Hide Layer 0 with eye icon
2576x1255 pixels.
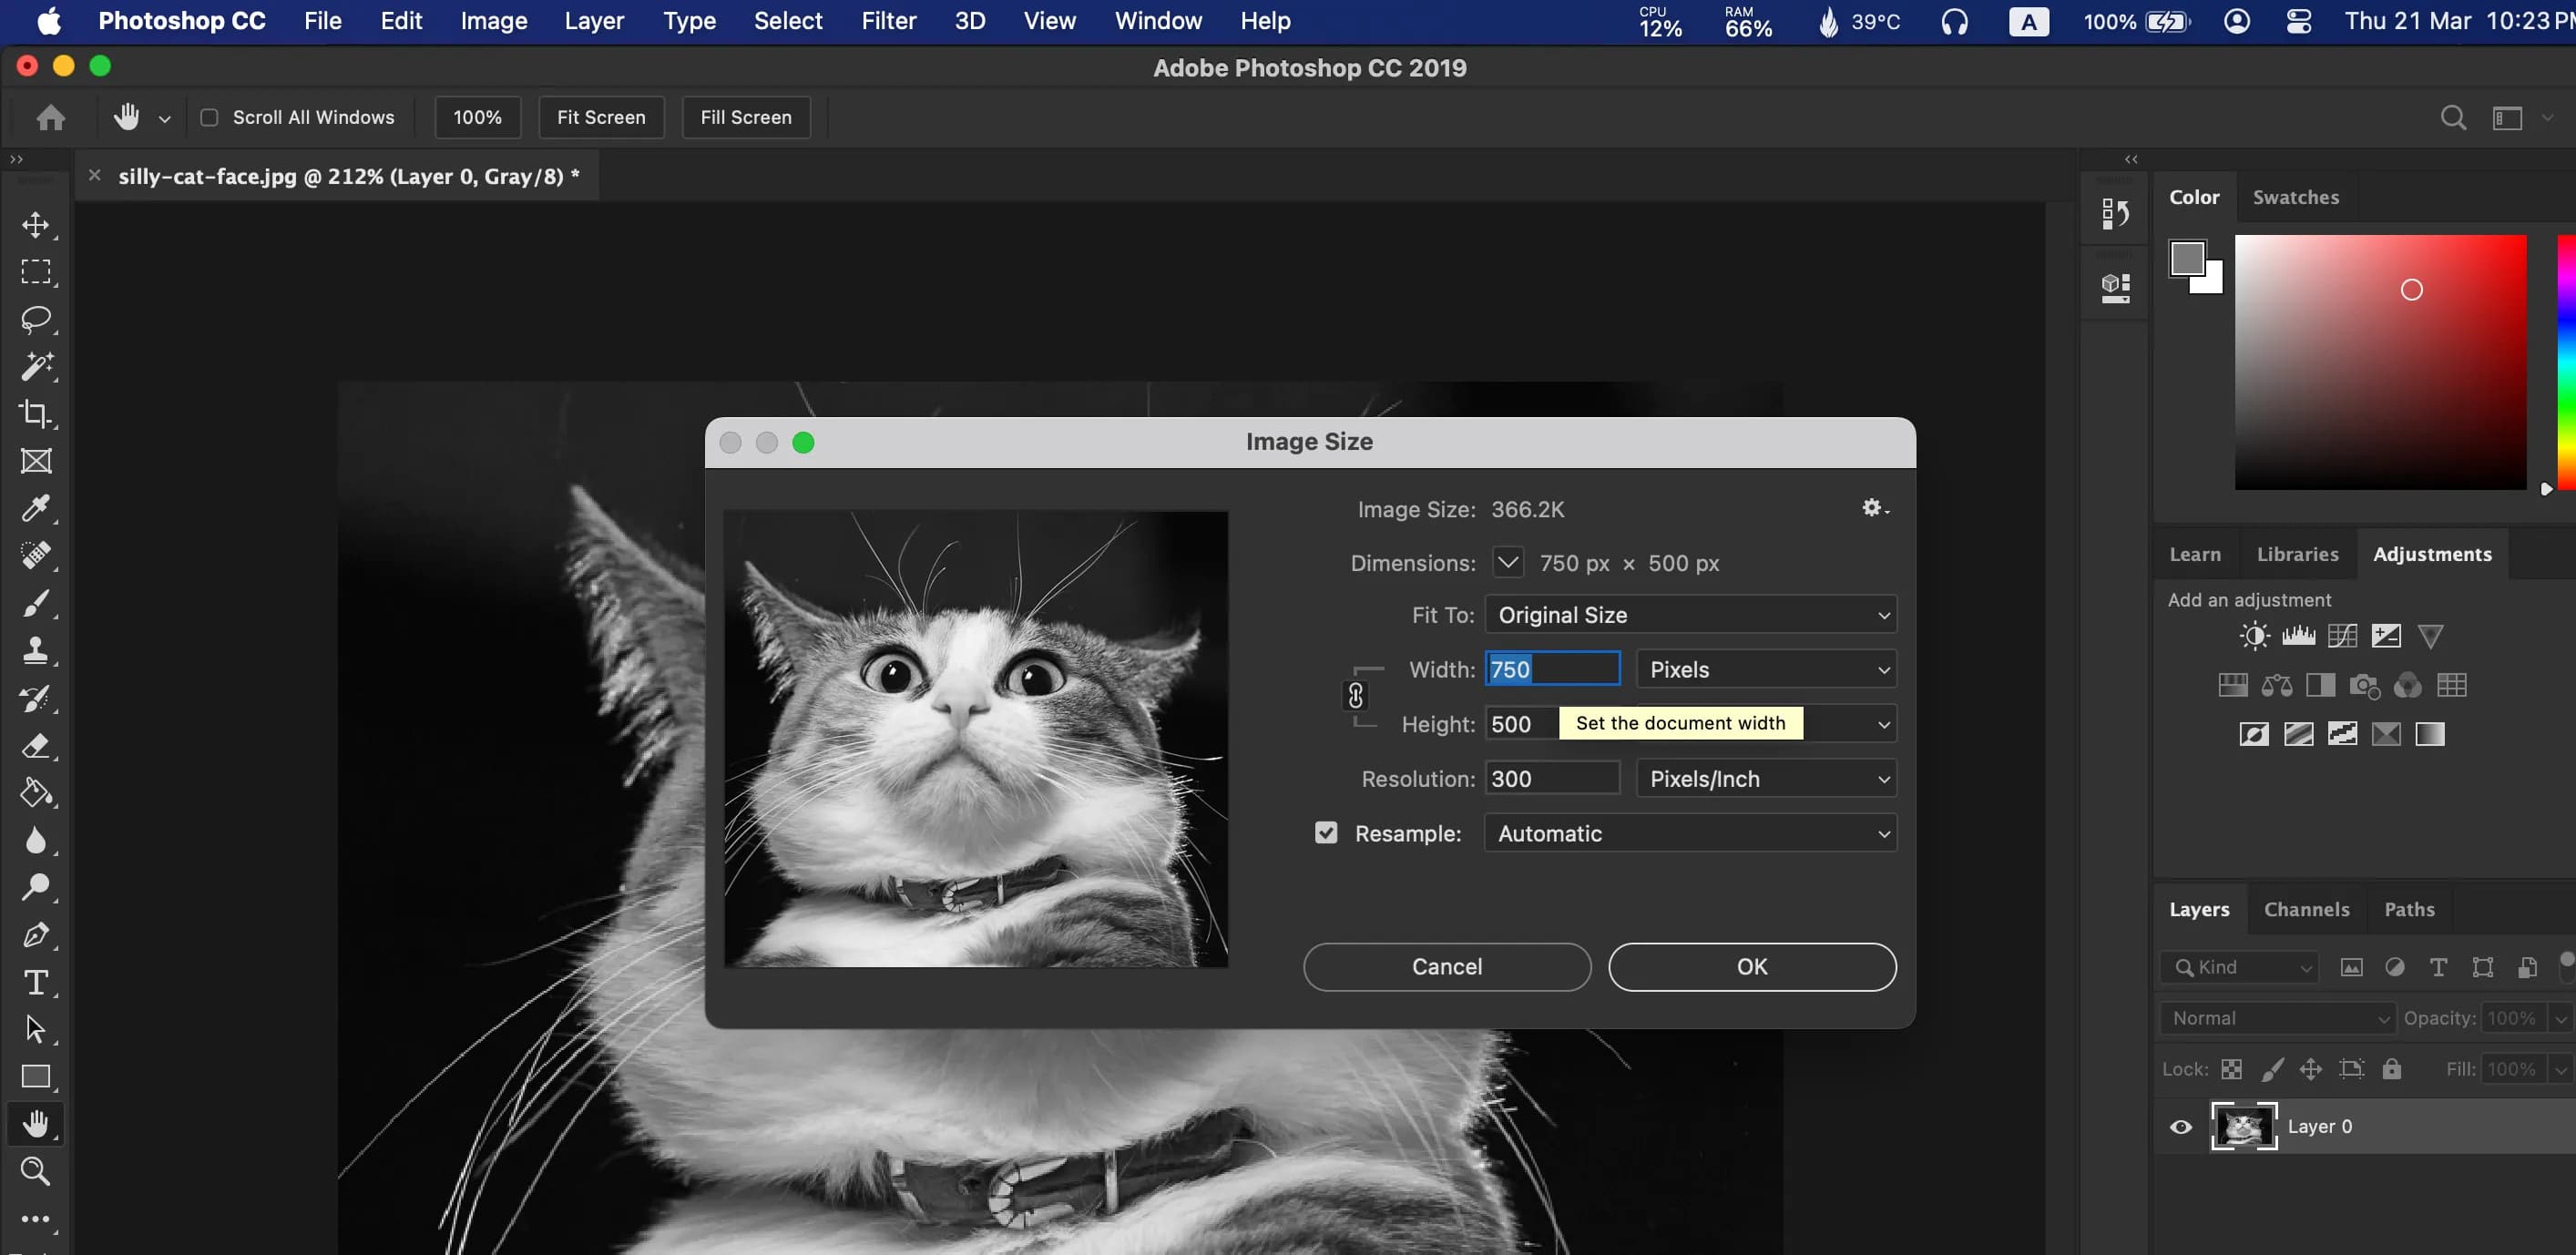[x=2181, y=1127]
